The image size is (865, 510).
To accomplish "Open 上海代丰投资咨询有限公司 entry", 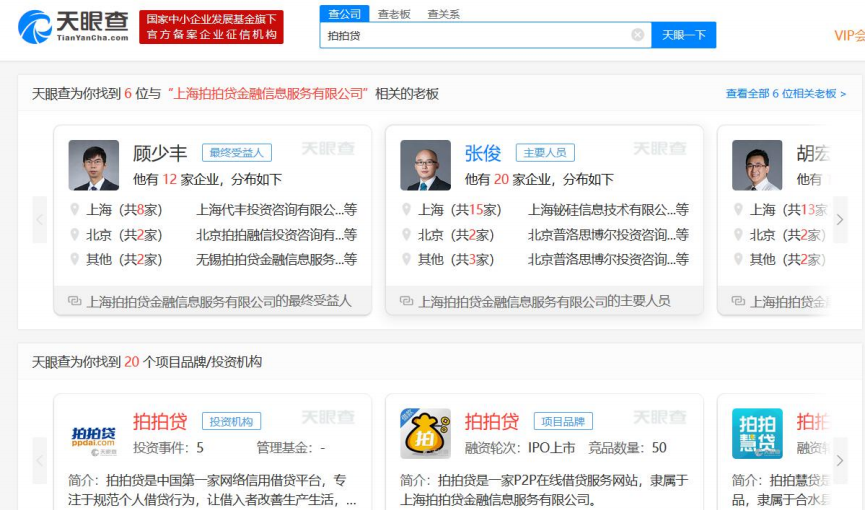I will click(276, 210).
